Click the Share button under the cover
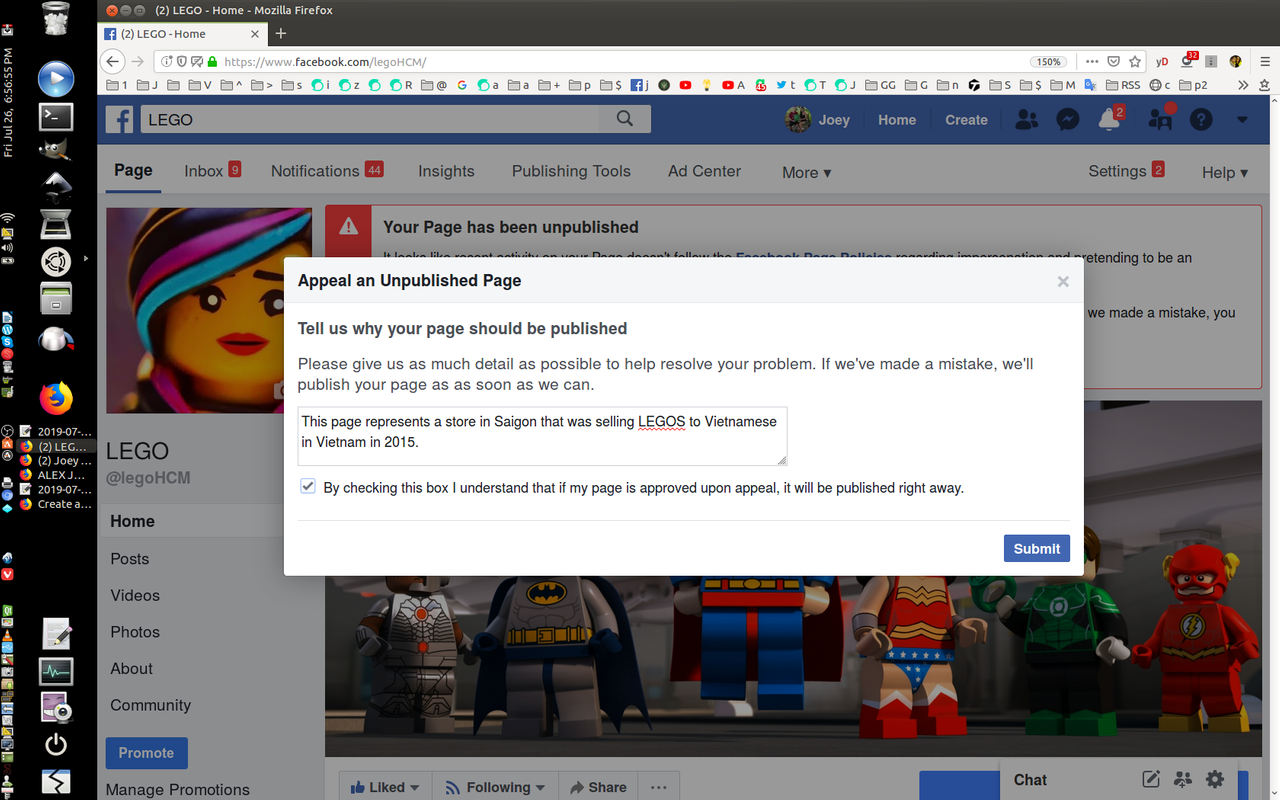1280x800 pixels. point(598,787)
